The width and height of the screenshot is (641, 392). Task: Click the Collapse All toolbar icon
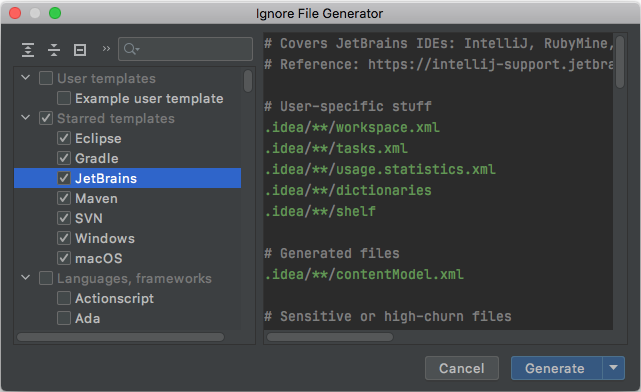click(54, 49)
